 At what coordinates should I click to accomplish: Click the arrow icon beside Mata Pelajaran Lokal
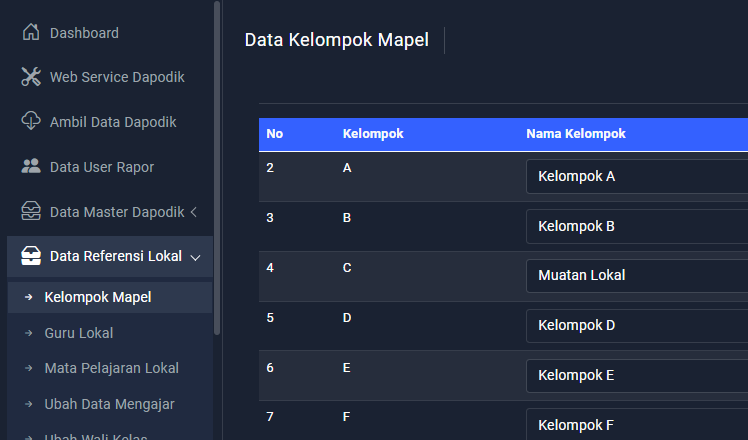click(x=29, y=368)
